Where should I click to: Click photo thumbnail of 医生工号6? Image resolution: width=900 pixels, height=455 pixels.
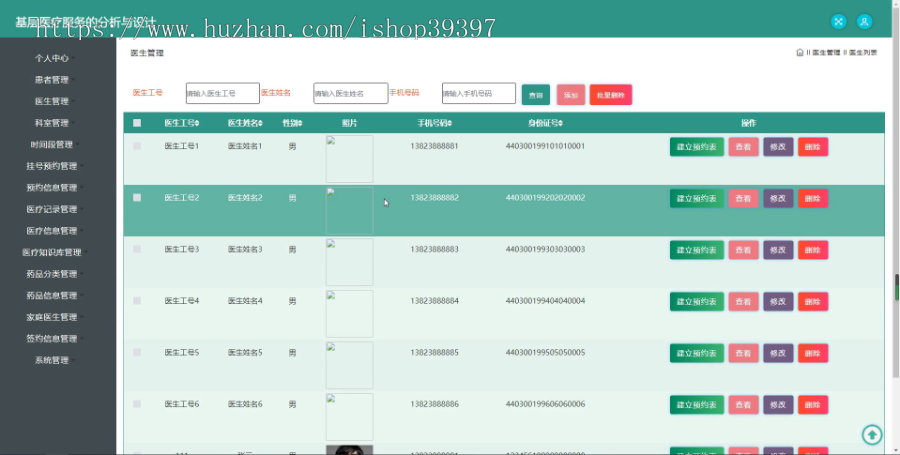[350, 417]
